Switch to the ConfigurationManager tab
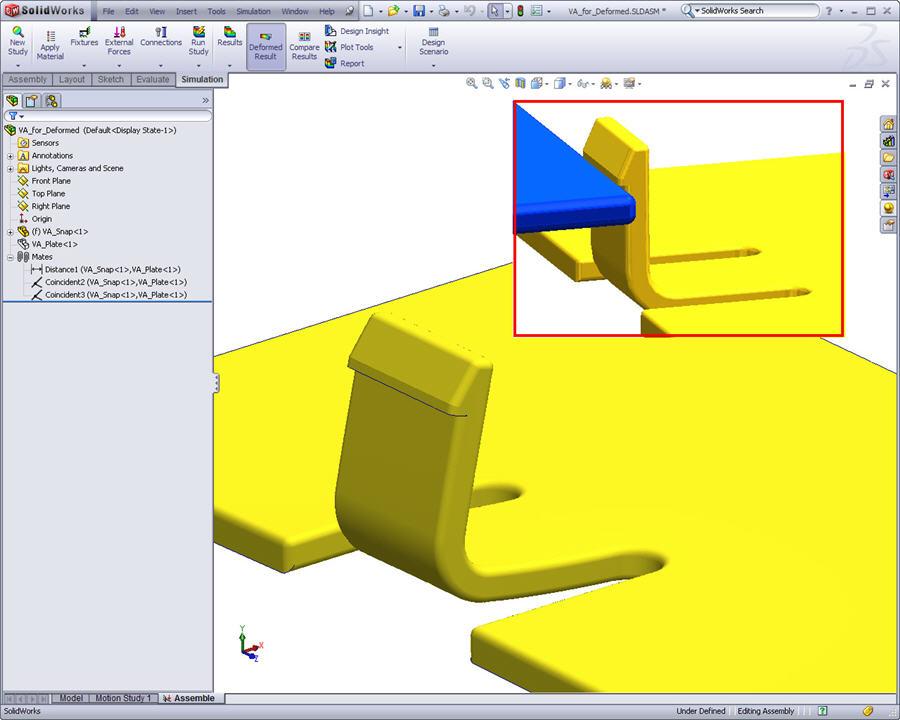This screenshot has height=720, width=900. [52, 101]
